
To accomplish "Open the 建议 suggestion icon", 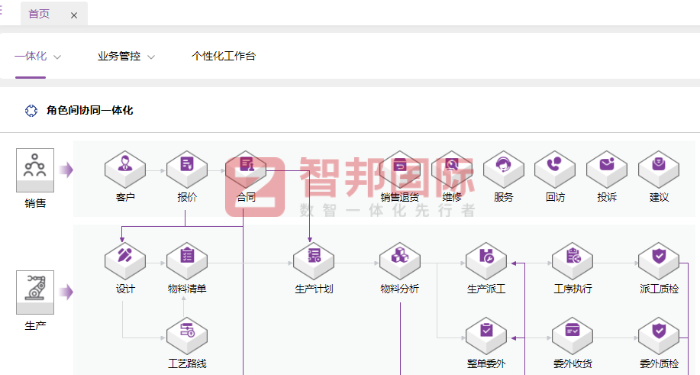I will (x=658, y=169).
